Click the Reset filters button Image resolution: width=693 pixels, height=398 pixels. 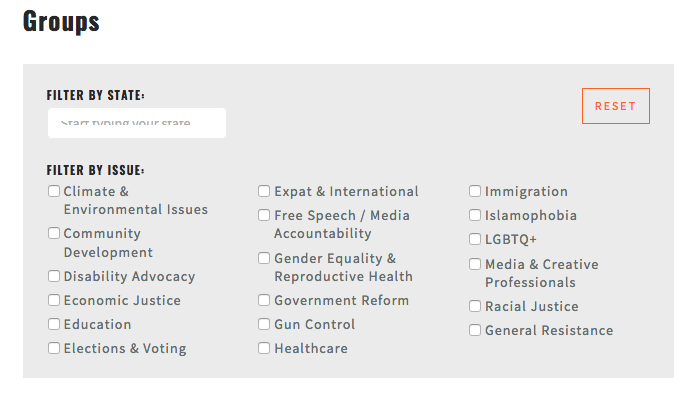[616, 106]
